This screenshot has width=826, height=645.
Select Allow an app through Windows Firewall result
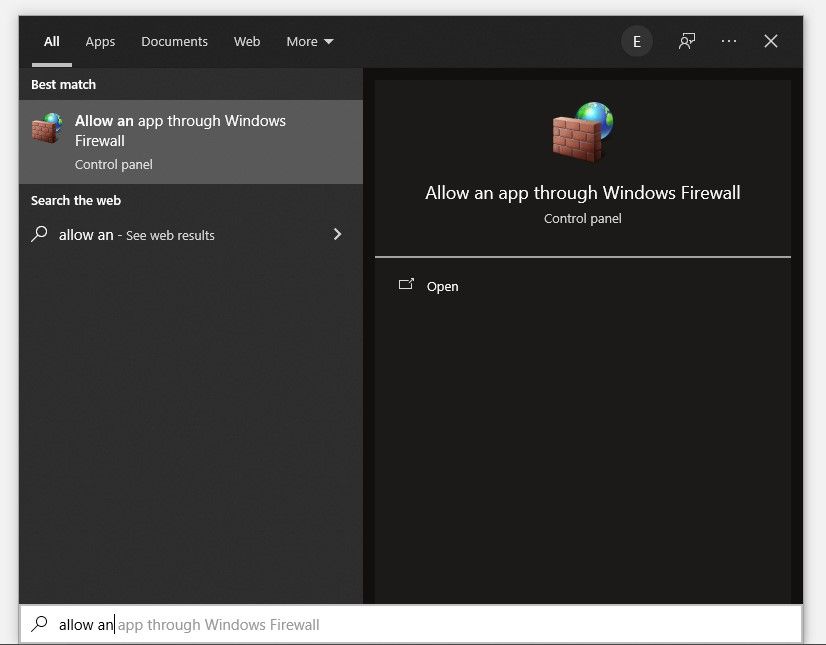191,142
